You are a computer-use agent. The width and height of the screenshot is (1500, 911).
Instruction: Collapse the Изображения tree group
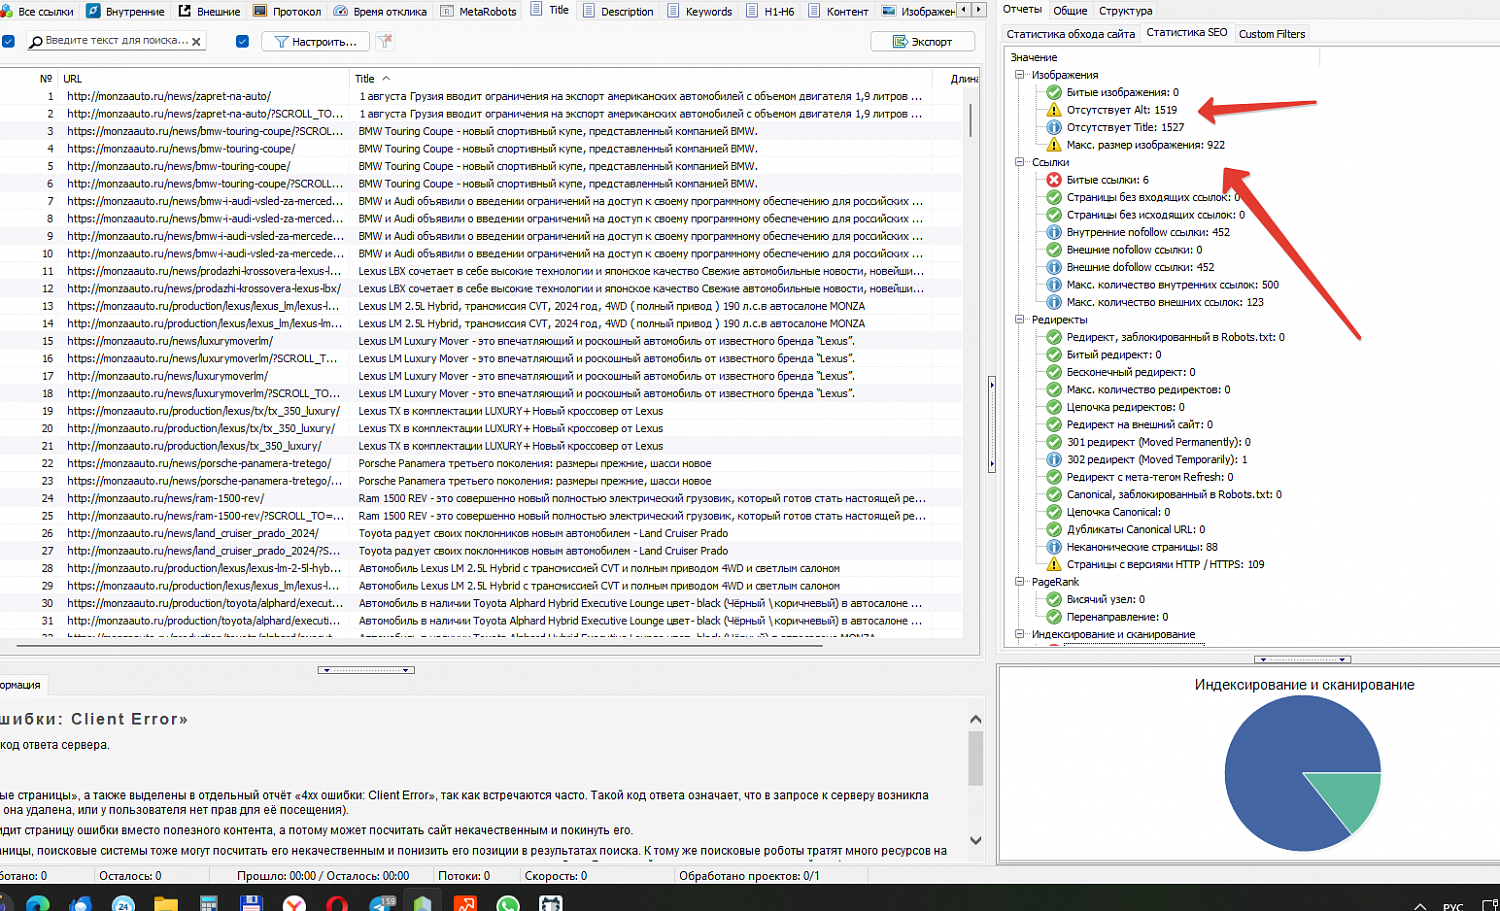pyautogui.click(x=1019, y=75)
